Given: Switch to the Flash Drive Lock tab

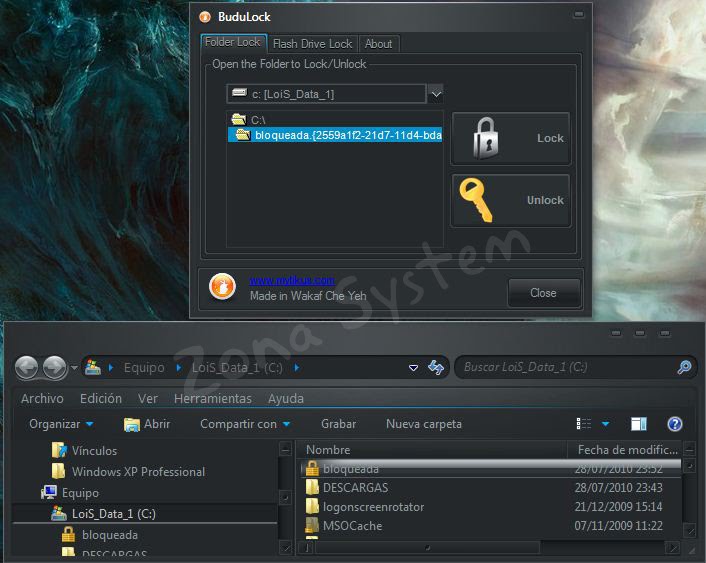Looking at the screenshot, I should tap(312, 44).
